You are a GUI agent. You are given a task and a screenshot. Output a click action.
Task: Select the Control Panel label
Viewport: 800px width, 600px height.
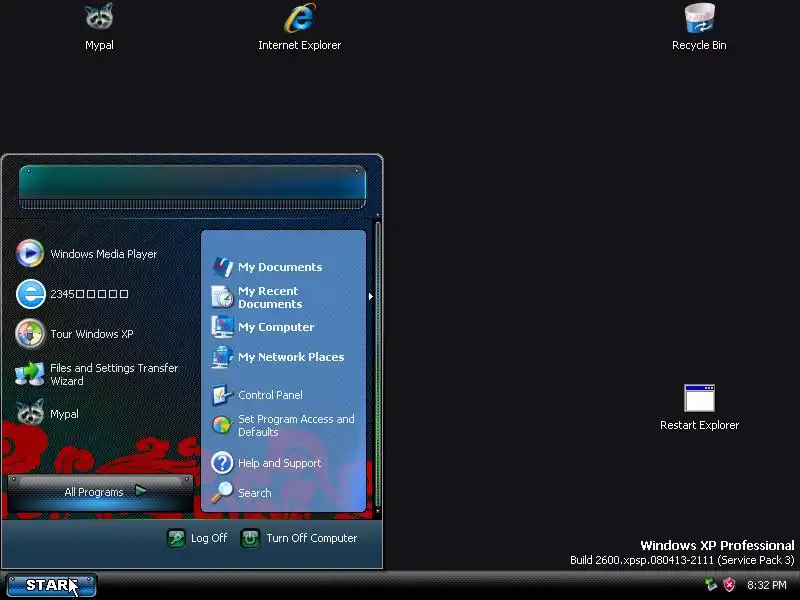(x=270, y=395)
